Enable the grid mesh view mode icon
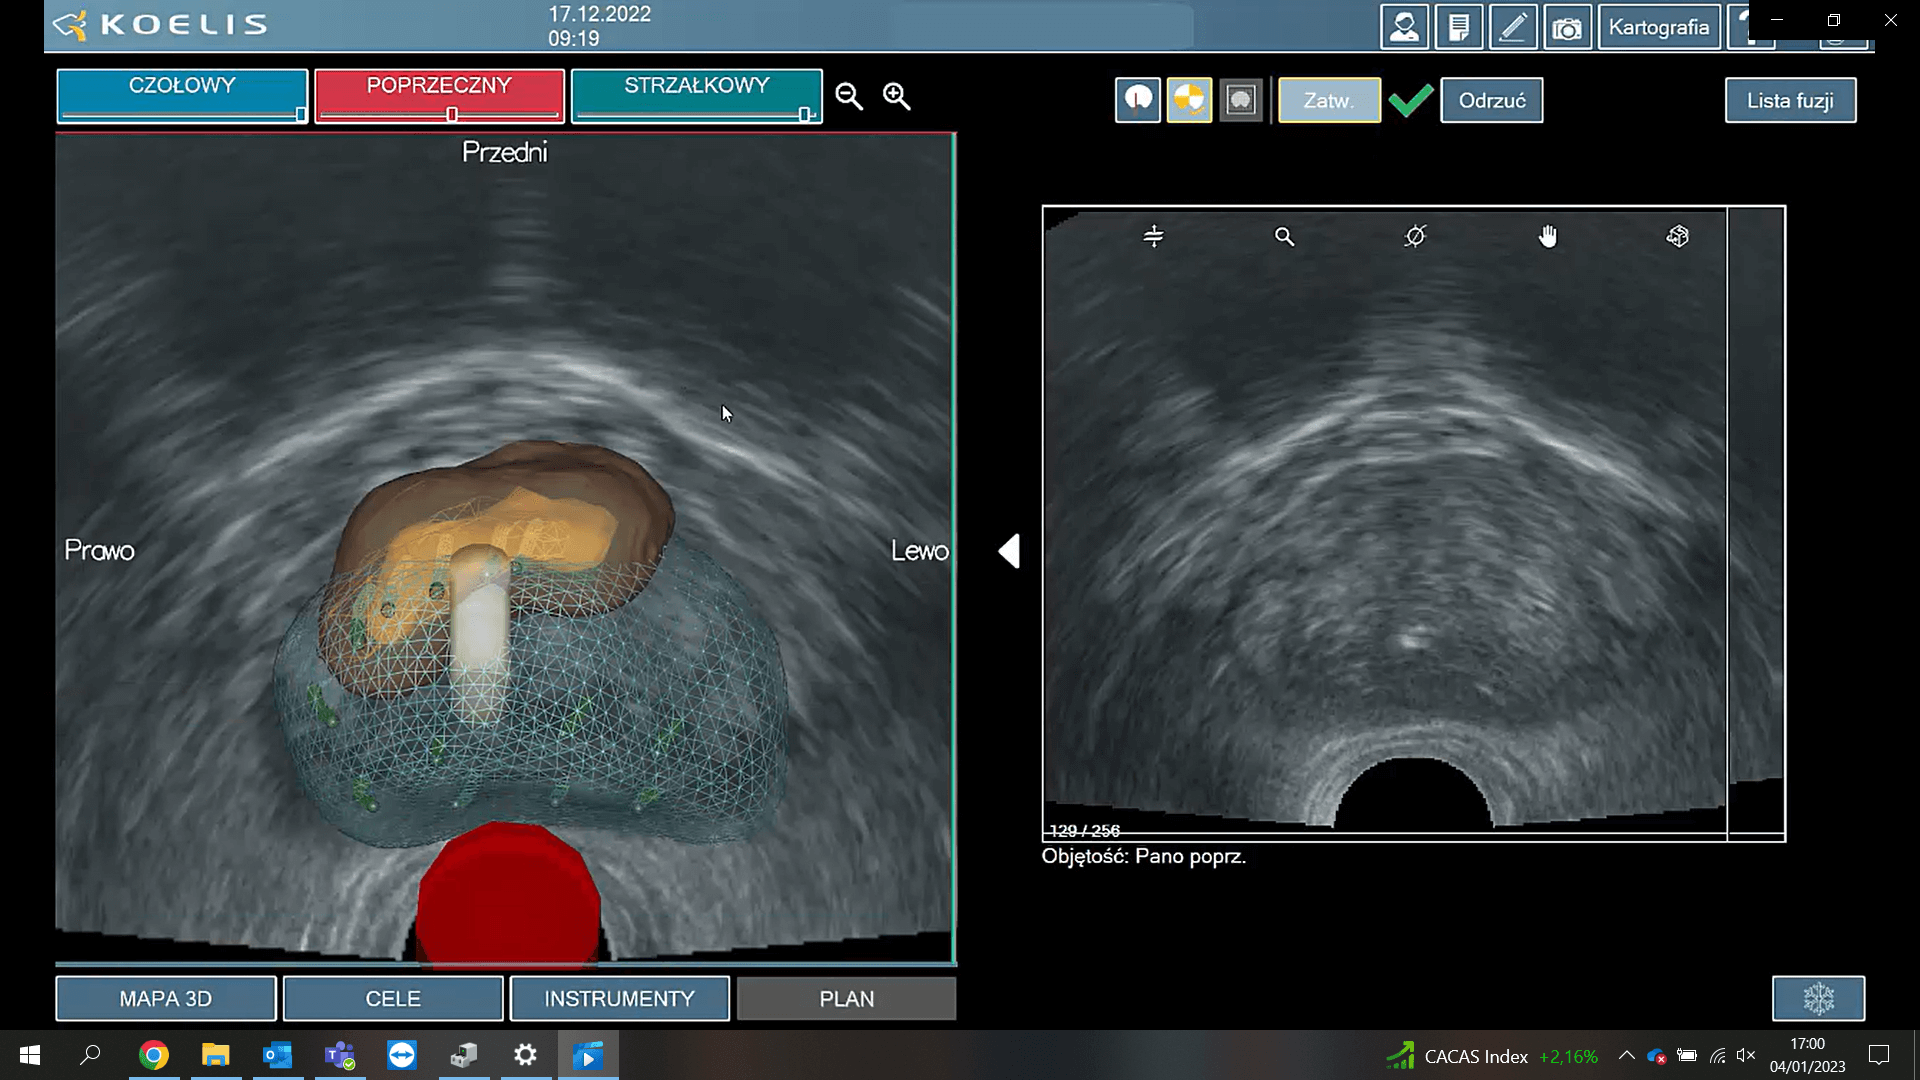 (1241, 100)
